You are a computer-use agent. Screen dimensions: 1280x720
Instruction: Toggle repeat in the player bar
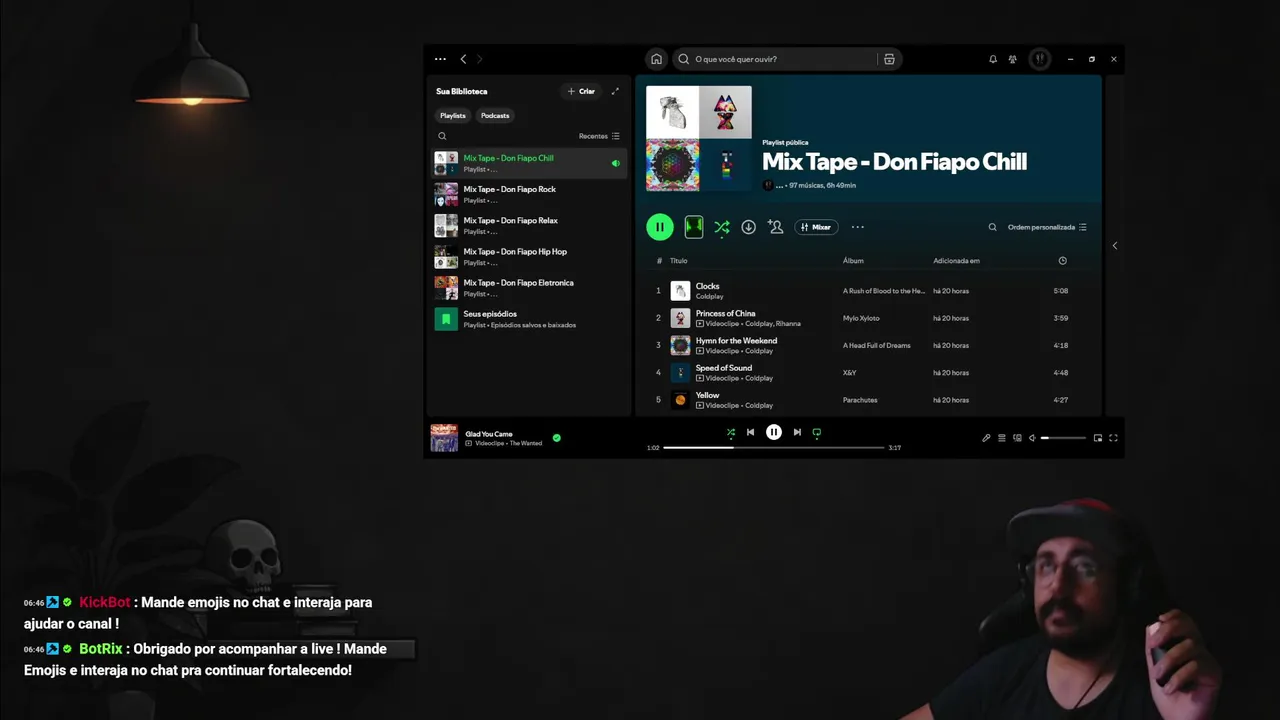pos(817,432)
